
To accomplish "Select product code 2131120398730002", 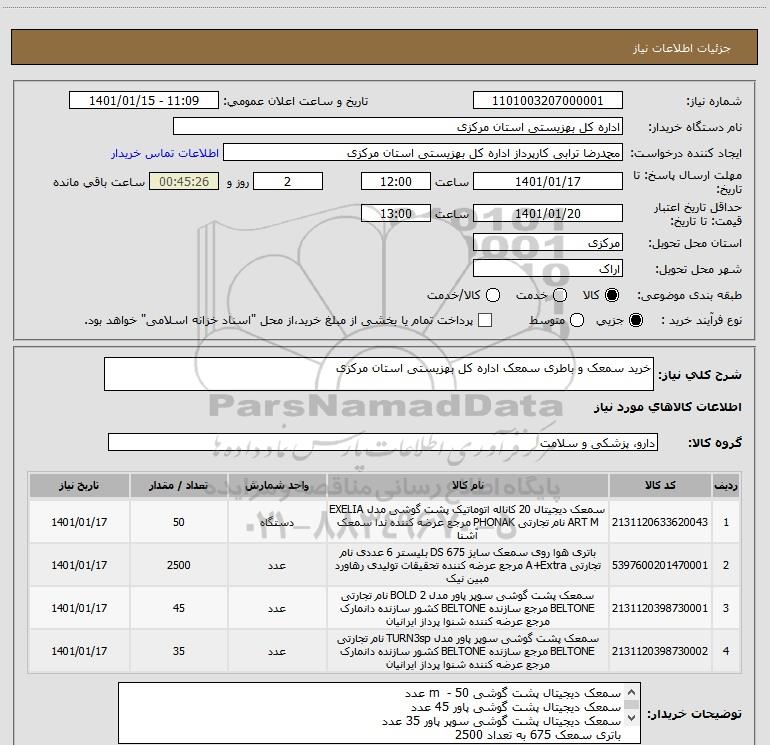I will point(660,651).
